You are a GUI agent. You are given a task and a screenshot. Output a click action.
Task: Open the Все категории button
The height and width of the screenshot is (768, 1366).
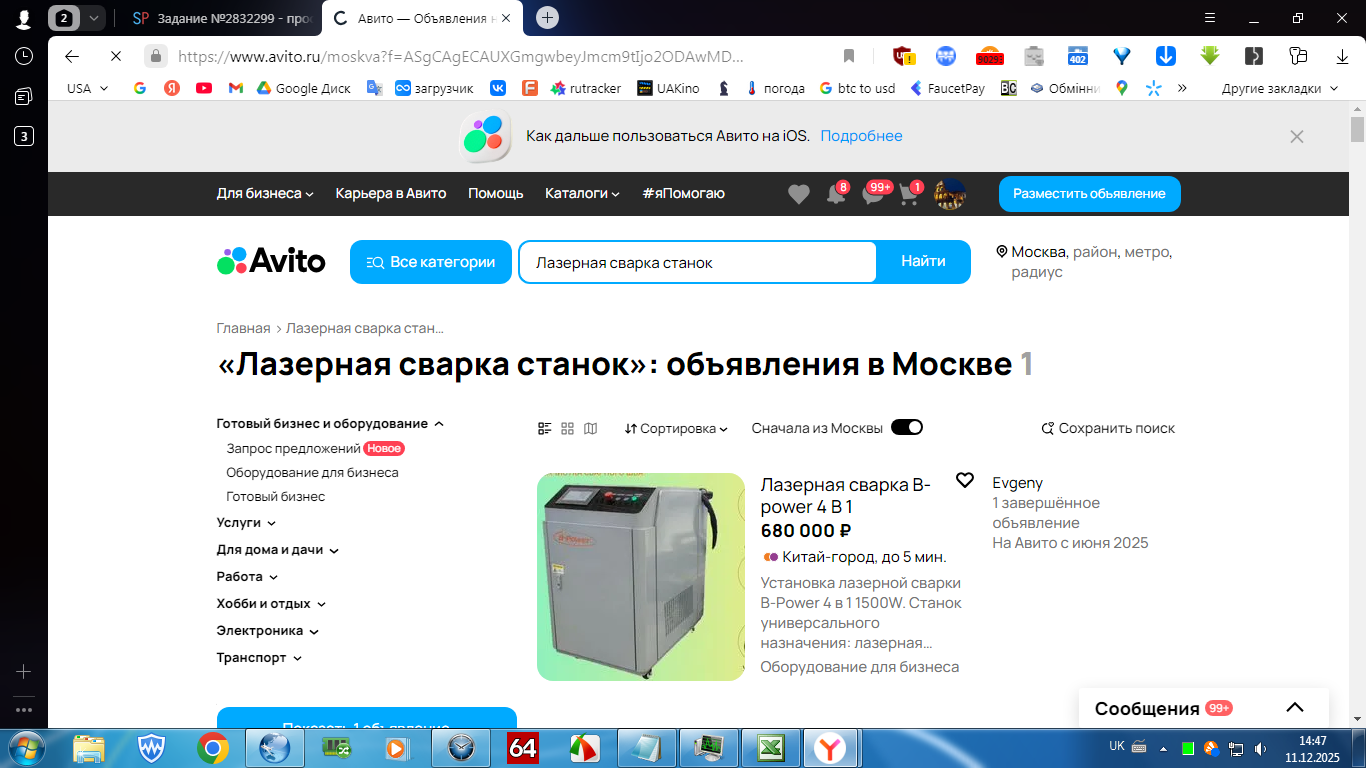coord(431,262)
